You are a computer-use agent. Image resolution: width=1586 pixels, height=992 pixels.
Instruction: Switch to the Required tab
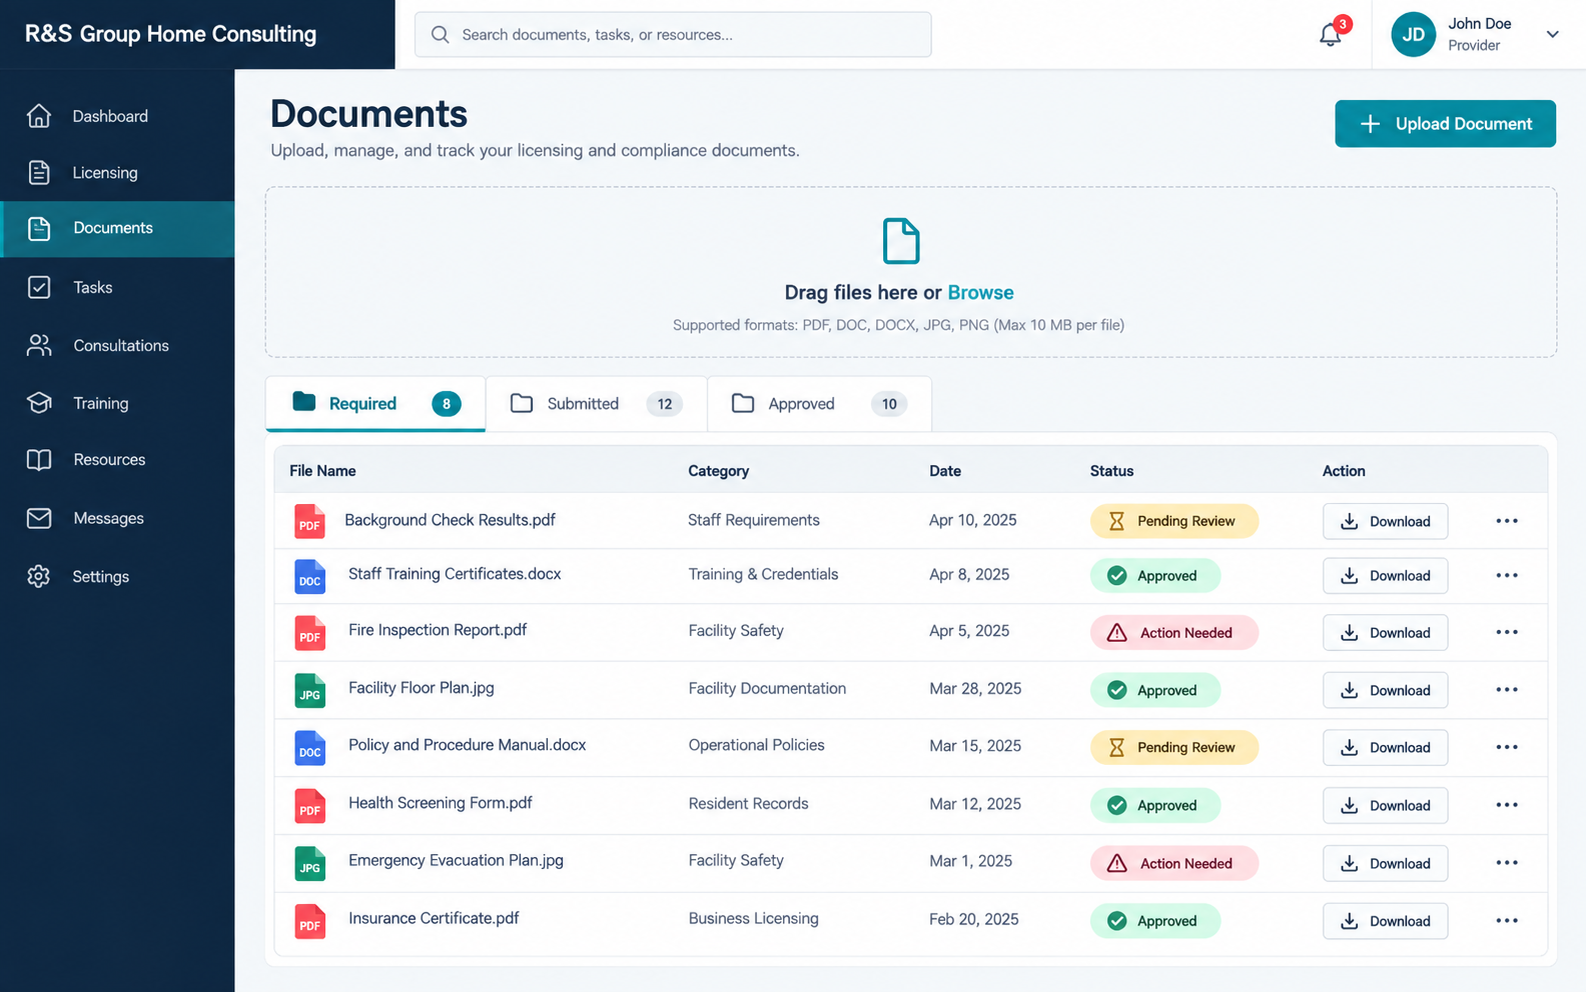[x=376, y=403]
